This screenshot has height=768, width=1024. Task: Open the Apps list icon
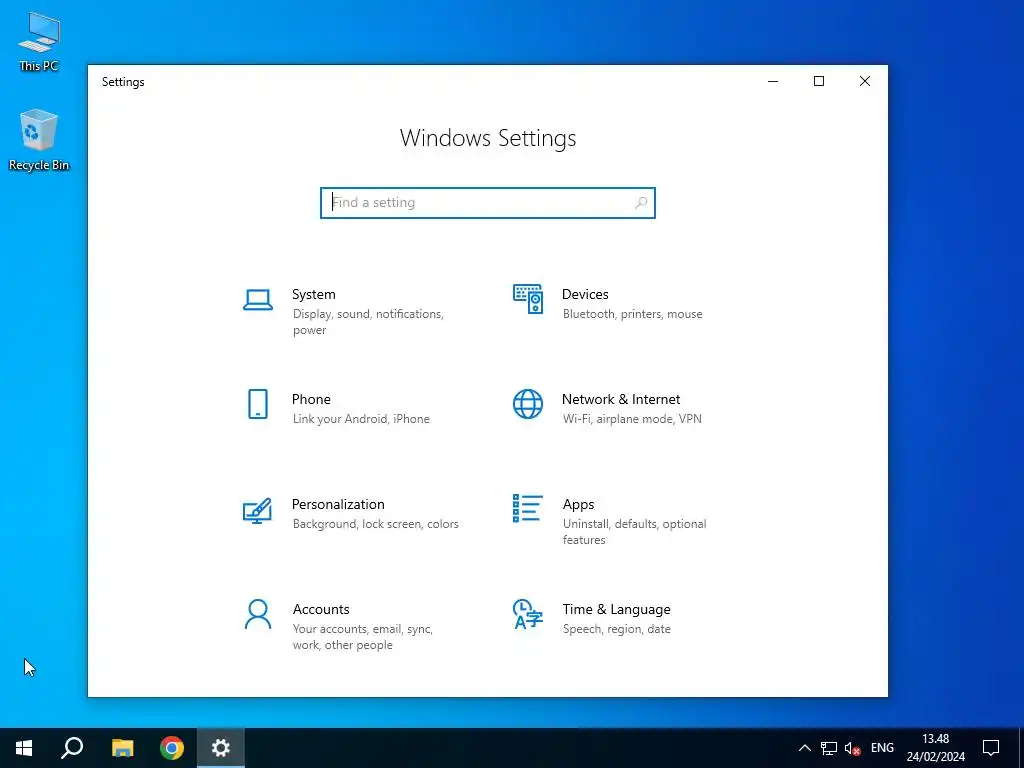528,508
